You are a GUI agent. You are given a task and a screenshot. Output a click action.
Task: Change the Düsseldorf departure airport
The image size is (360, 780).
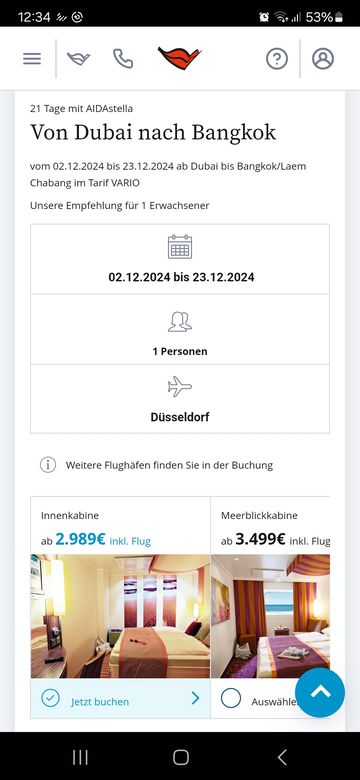coord(180,417)
